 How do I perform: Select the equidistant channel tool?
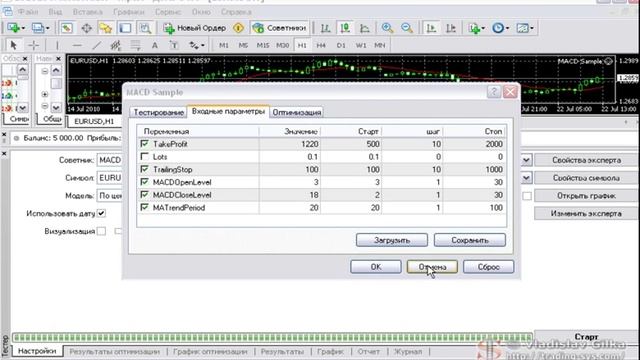click(x=116, y=45)
